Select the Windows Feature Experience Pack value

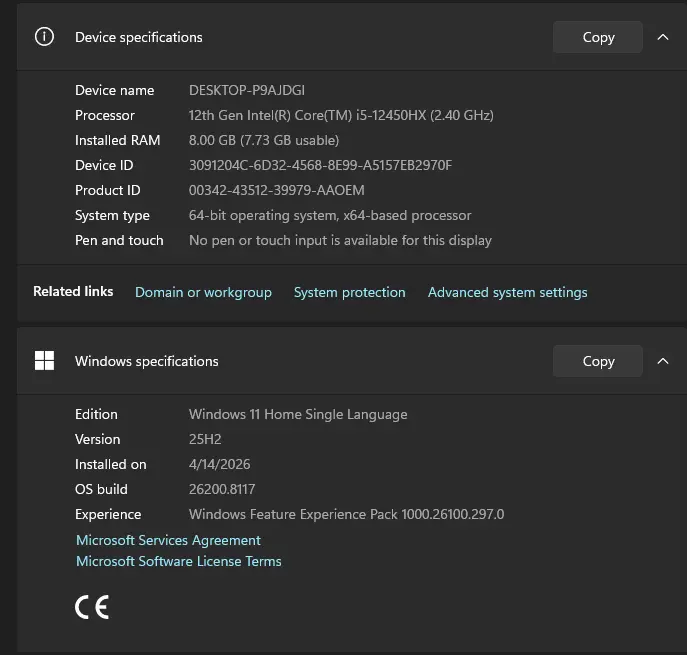[x=346, y=514]
